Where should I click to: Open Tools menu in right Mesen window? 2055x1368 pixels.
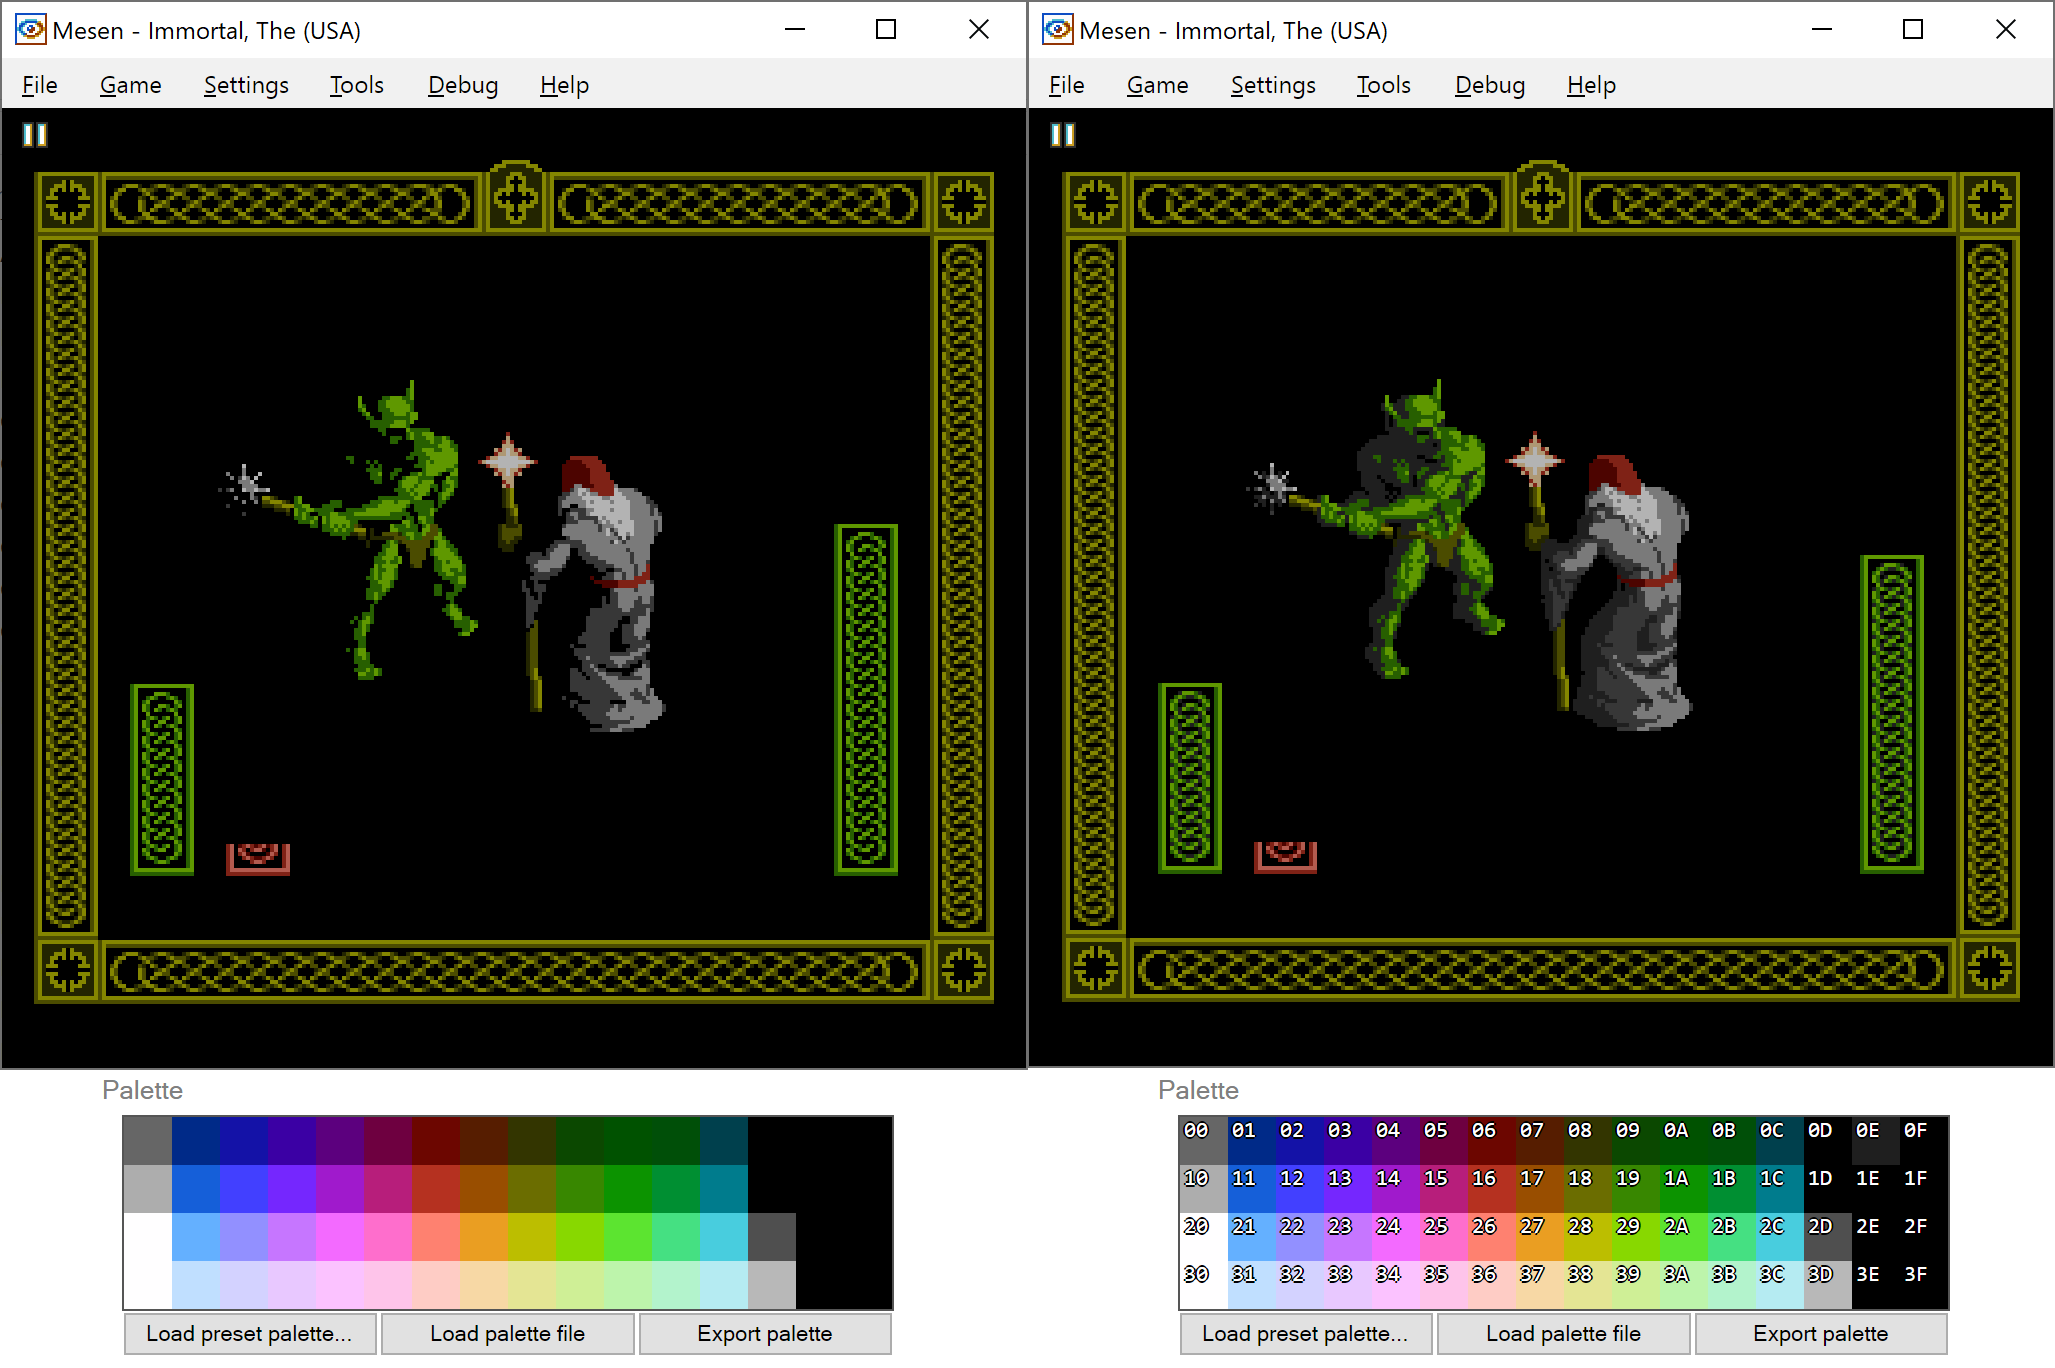pos(1383,85)
